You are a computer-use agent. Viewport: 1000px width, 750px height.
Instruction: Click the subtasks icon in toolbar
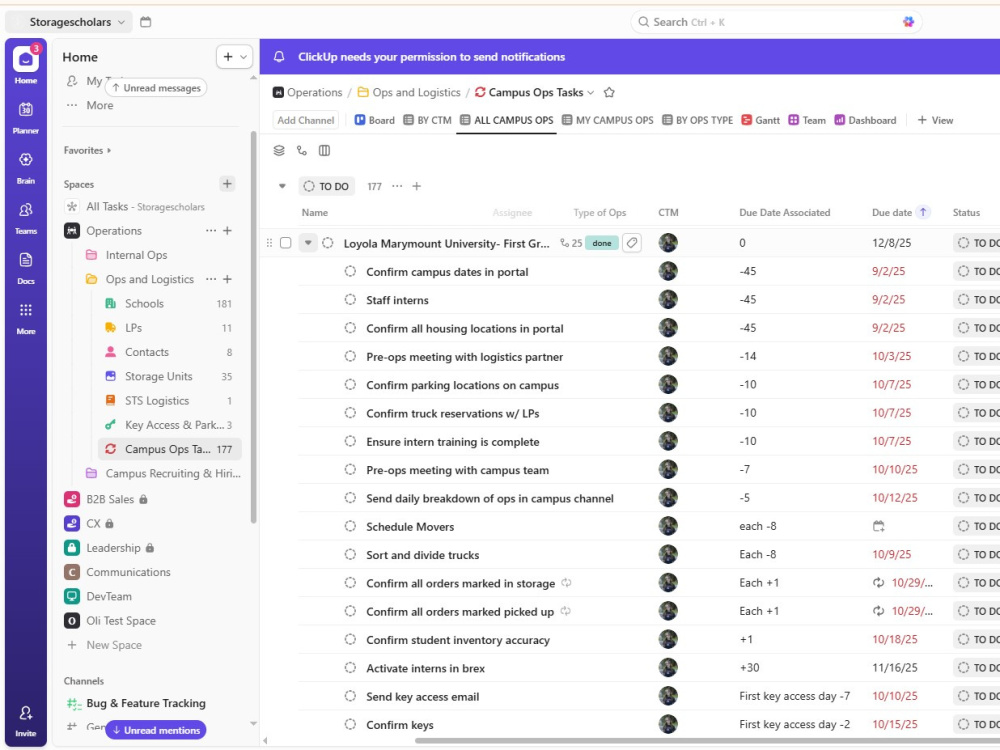[302, 151]
